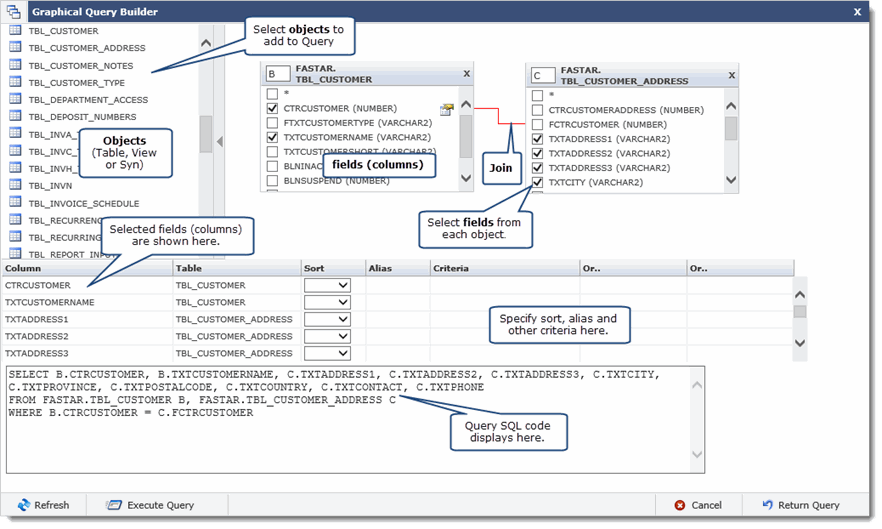This screenshot has height=529, width=882.
Task: Click the Return Query button
Action: (801, 505)
